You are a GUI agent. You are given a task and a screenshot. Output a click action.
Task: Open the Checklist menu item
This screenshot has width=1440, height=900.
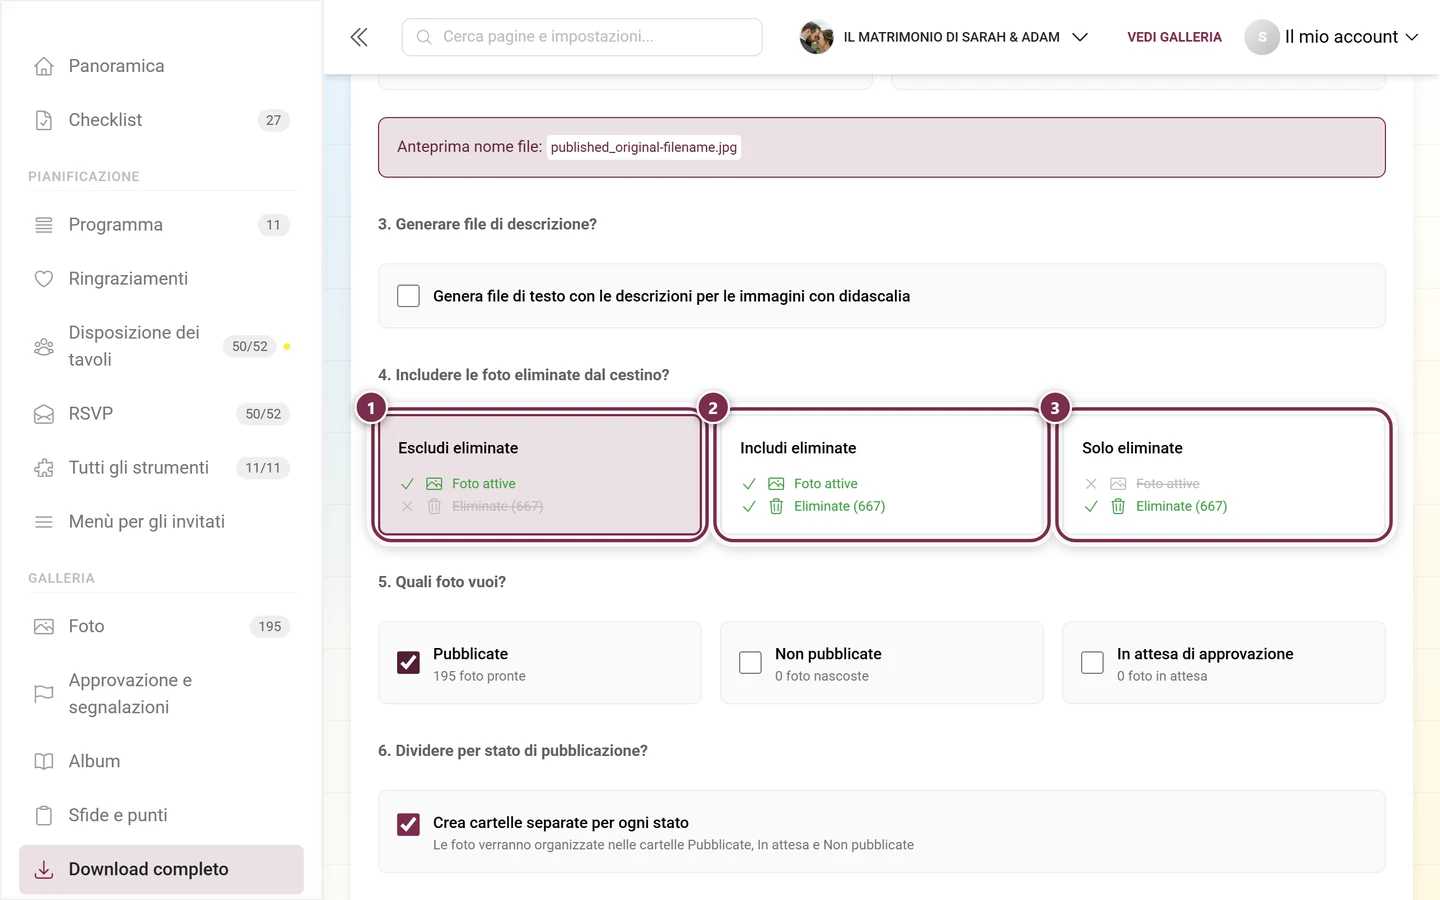(x=161, y=120)
